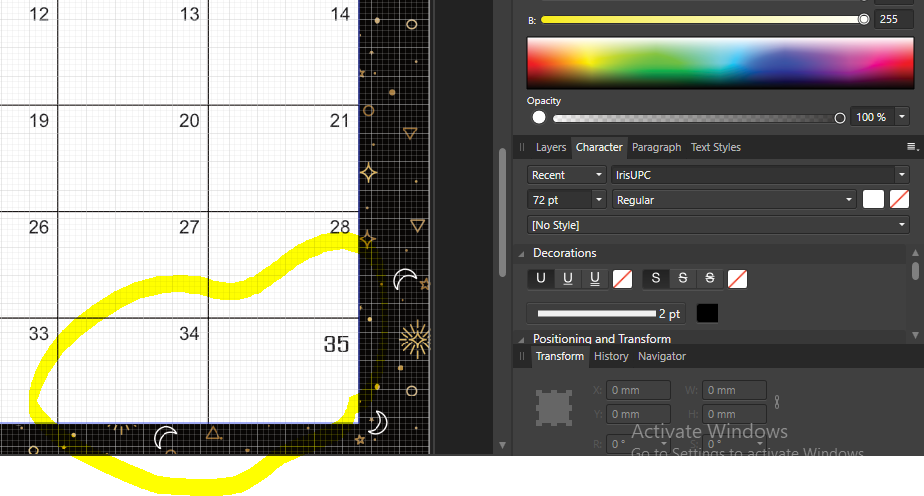Open the Regular font style dropdown
Image resolution: width=924 pixels, height=496 pixels.
click(x=734, y=200)
